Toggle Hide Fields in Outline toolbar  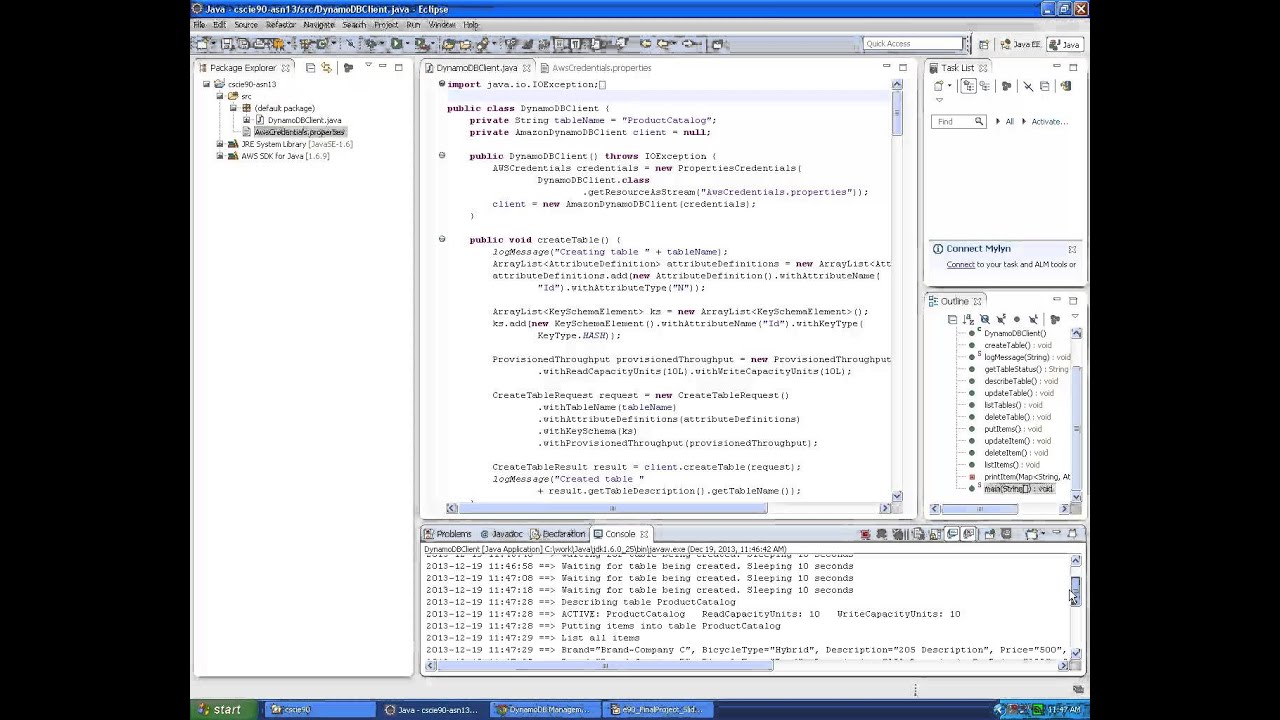coord(985,319)
